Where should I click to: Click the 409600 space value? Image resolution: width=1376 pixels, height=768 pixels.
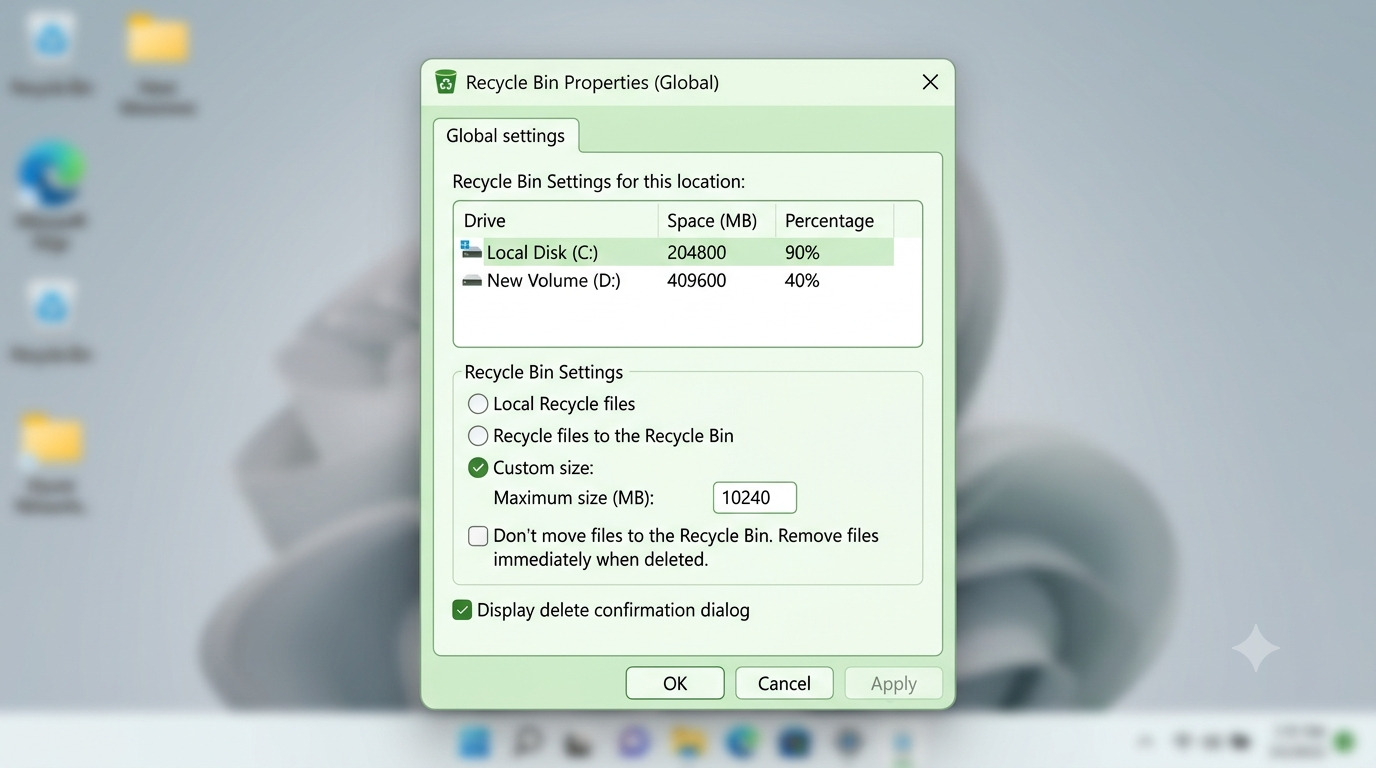tap(697, 281)
